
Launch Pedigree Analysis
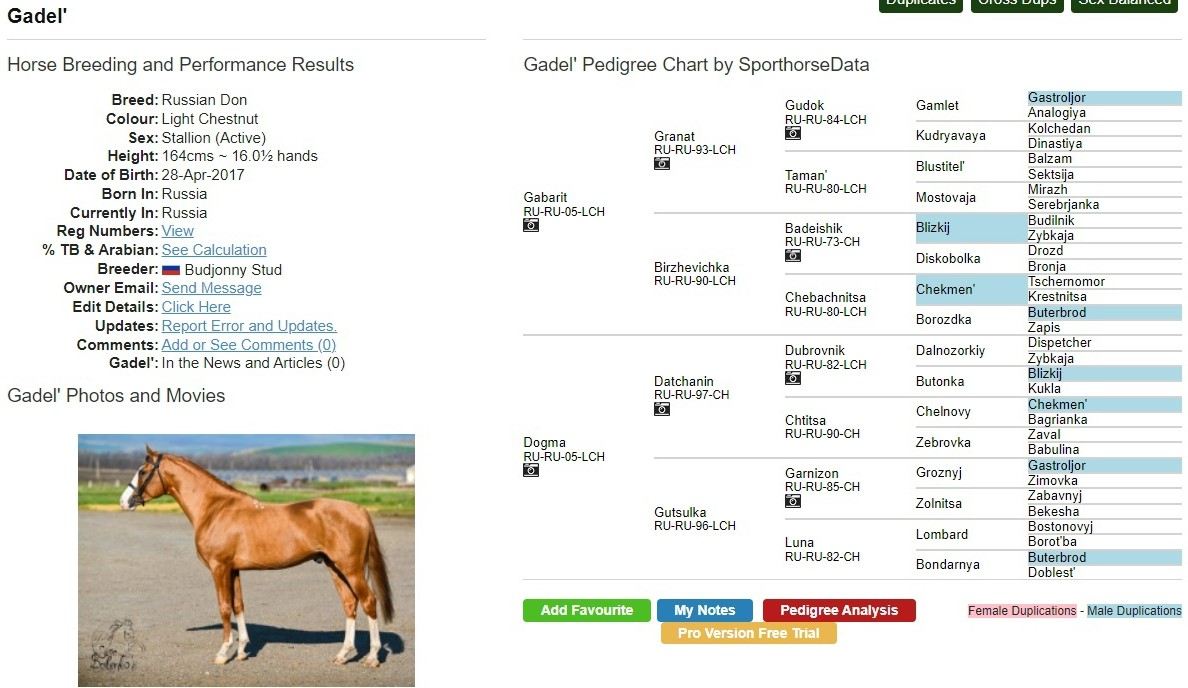(839, 610)
